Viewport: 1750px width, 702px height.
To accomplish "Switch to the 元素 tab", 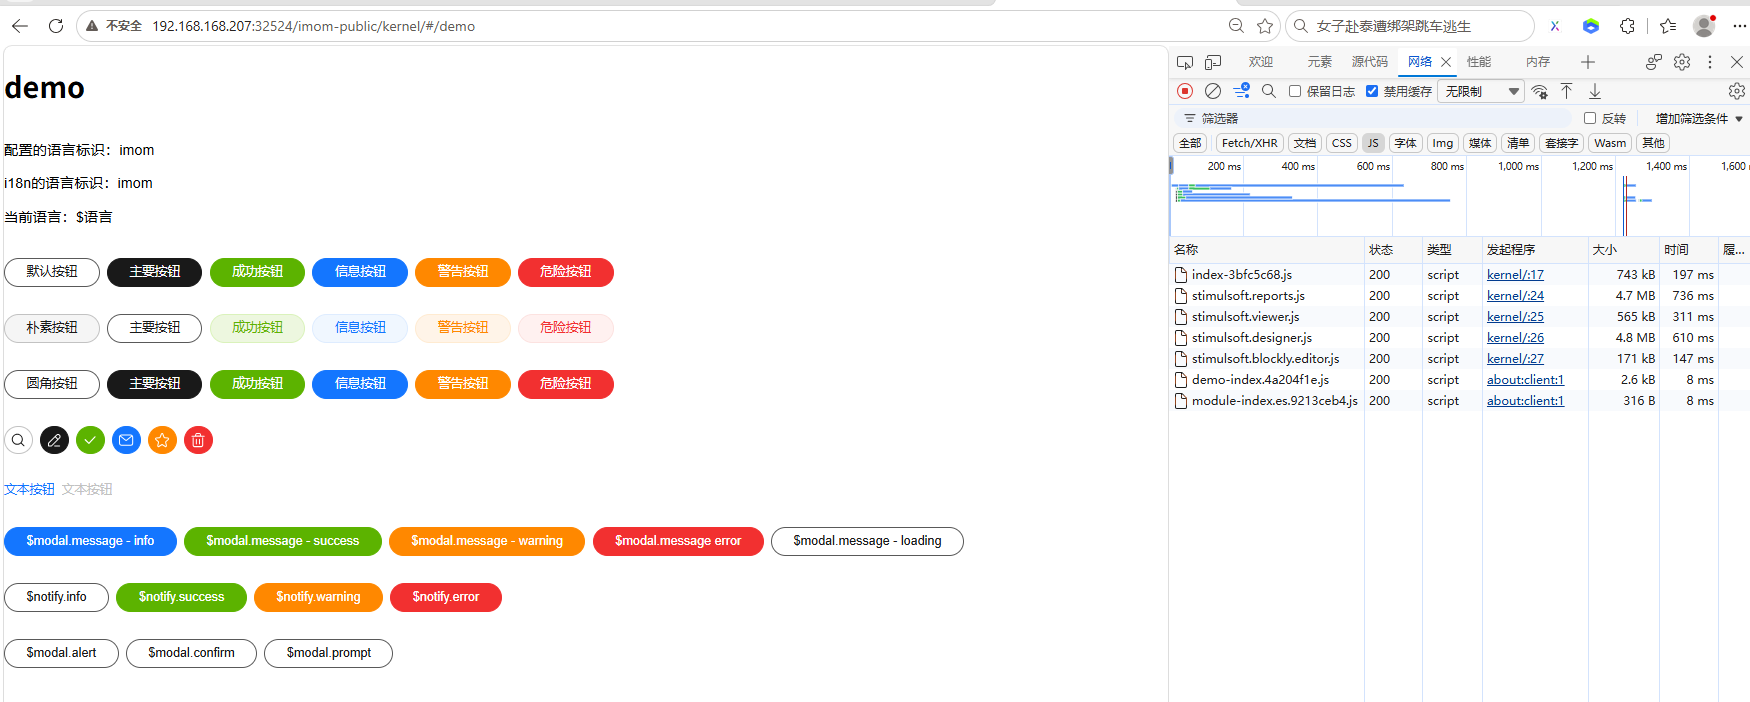I will [x=1320, y=62].
